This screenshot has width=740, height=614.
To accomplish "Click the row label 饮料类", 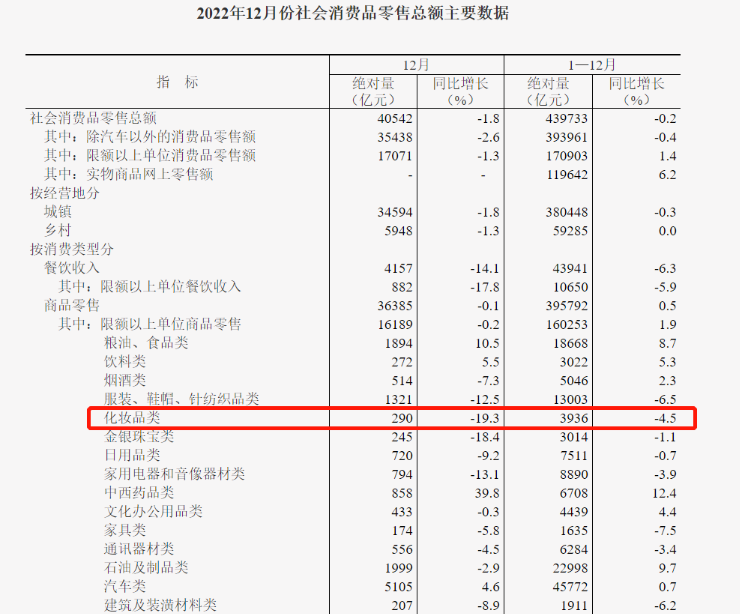I will click(125, 362).
